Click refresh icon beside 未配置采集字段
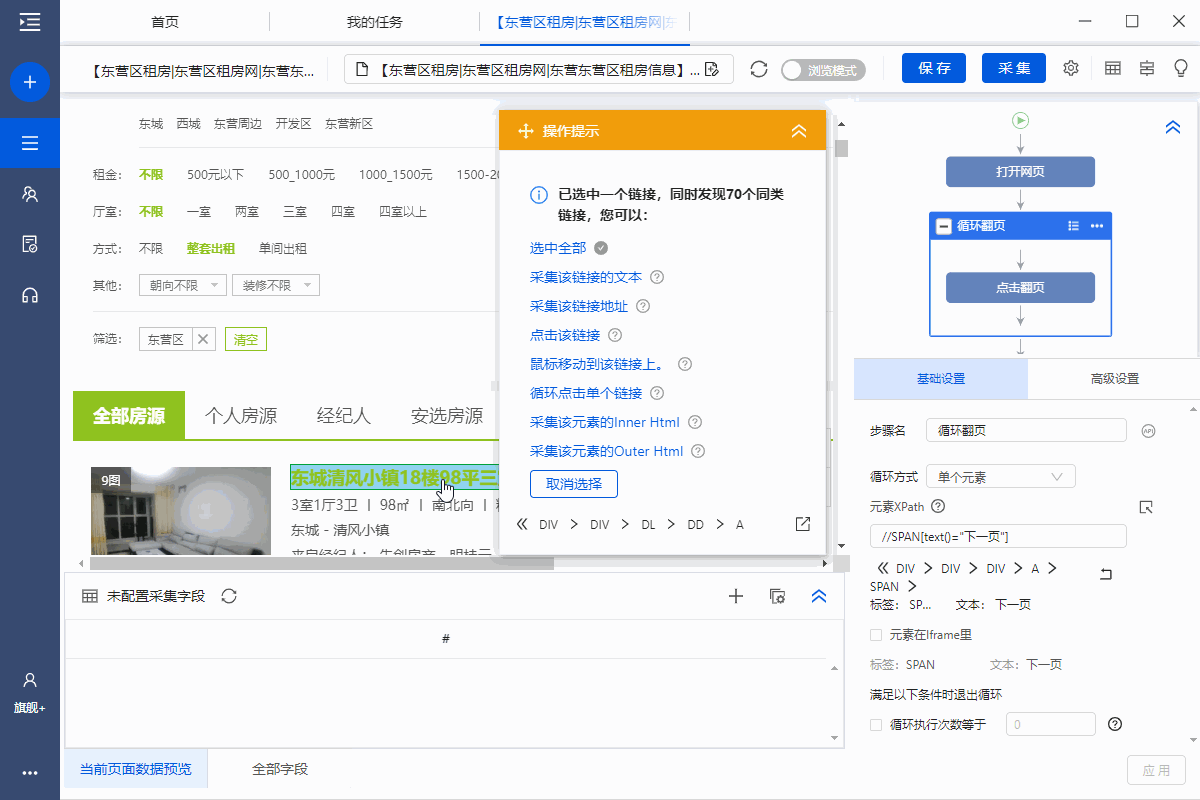 [229, 596]
